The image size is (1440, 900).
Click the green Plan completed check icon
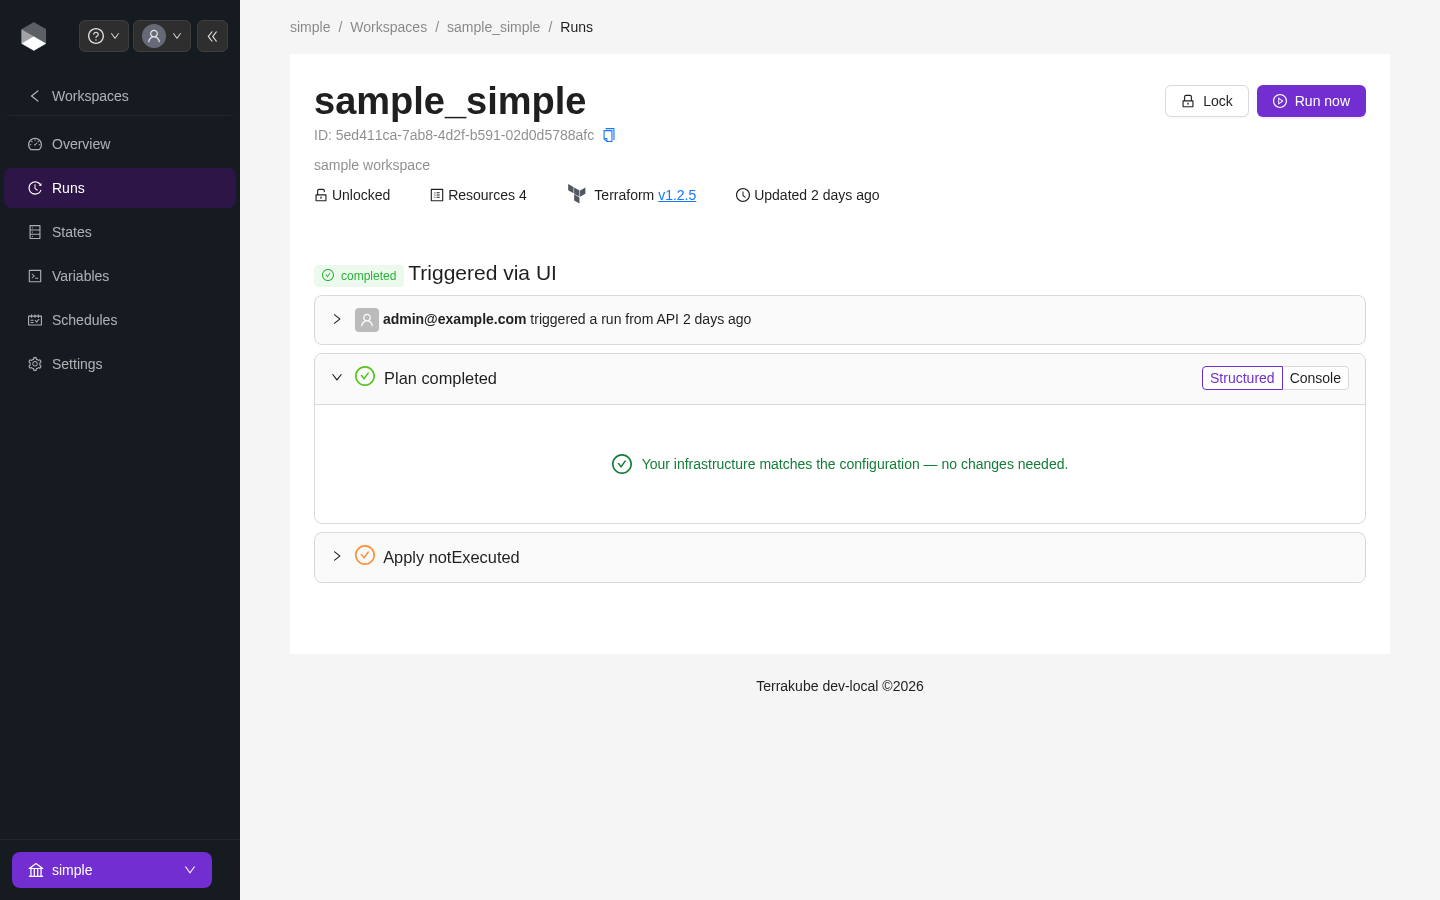coord(365,376)
